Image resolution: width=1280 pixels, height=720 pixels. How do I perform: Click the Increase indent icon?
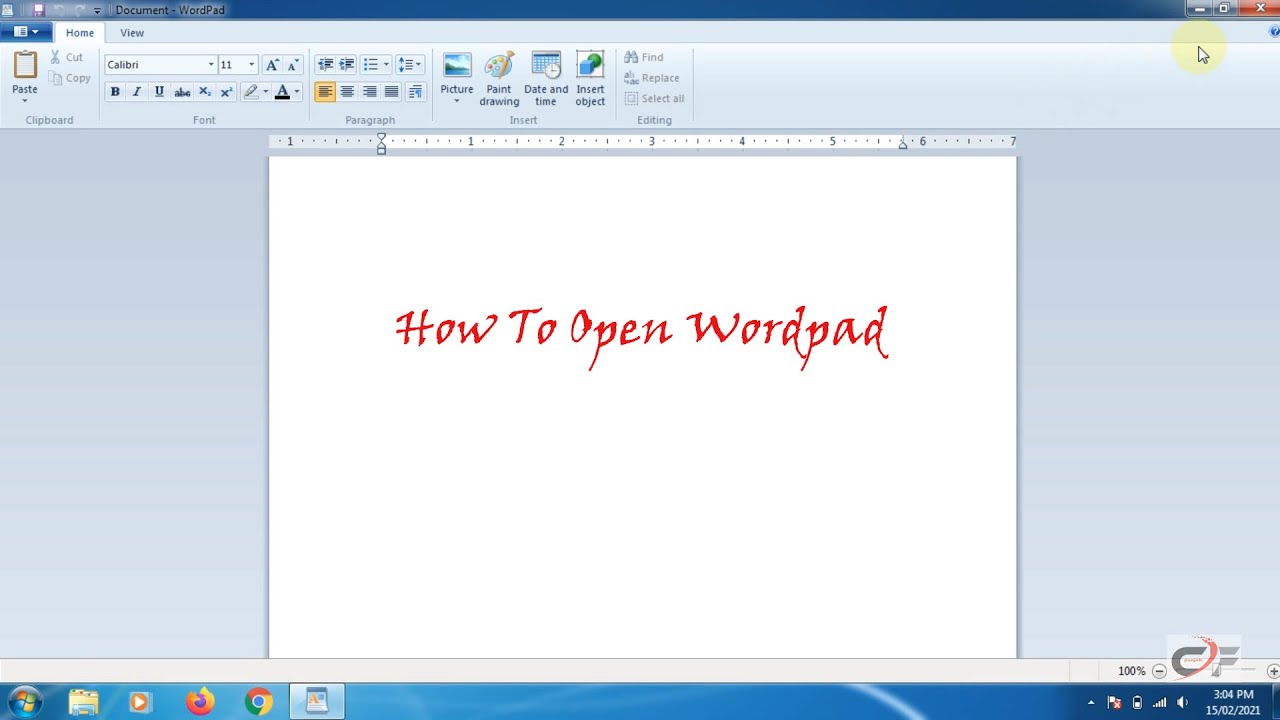[347, 65]
